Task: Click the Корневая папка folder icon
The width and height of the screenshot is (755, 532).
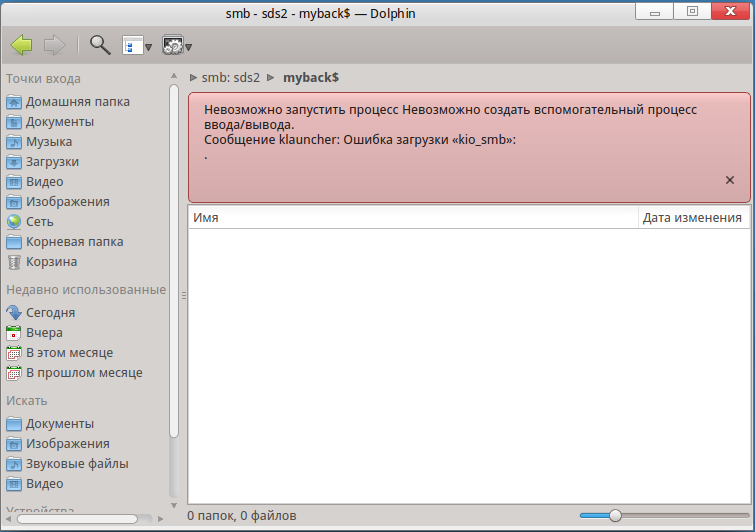Action: [x=14, y=242]
